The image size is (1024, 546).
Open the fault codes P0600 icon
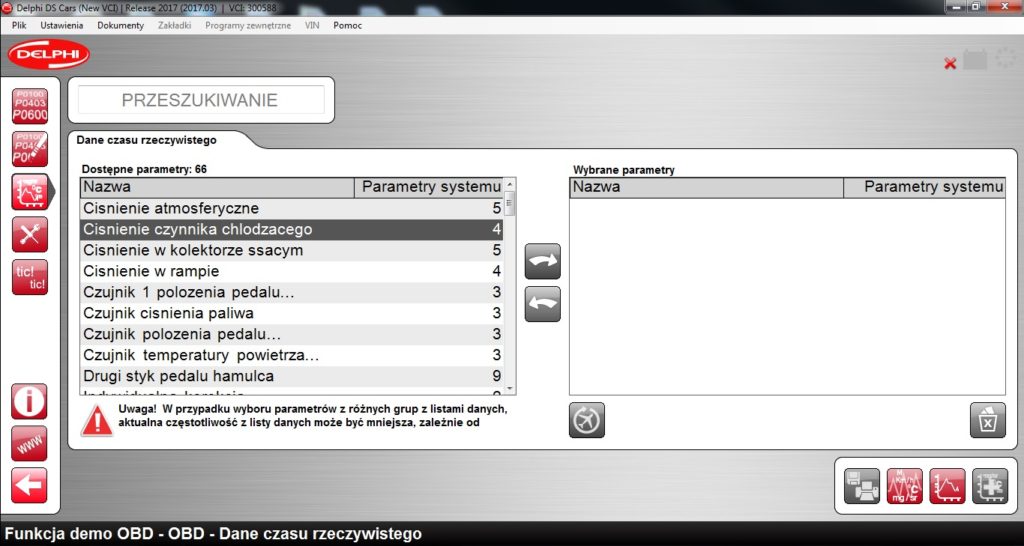[x=29, y=106]
